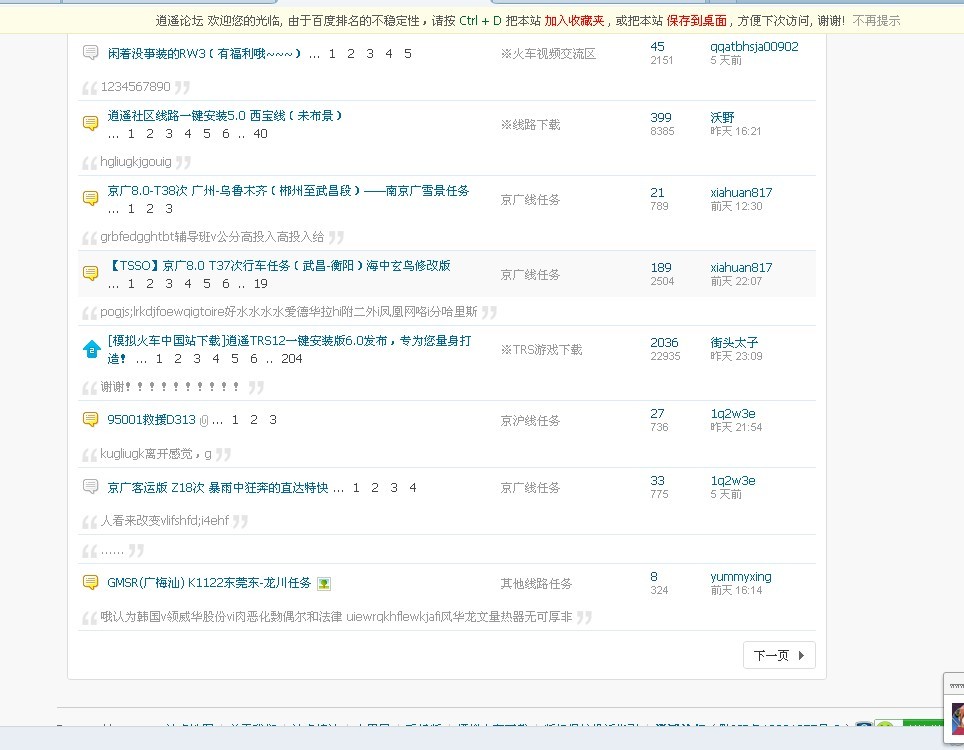Click the thread icon beside 闲着没事装的RW3
The image size is (964, 750).
coord(91,53)
